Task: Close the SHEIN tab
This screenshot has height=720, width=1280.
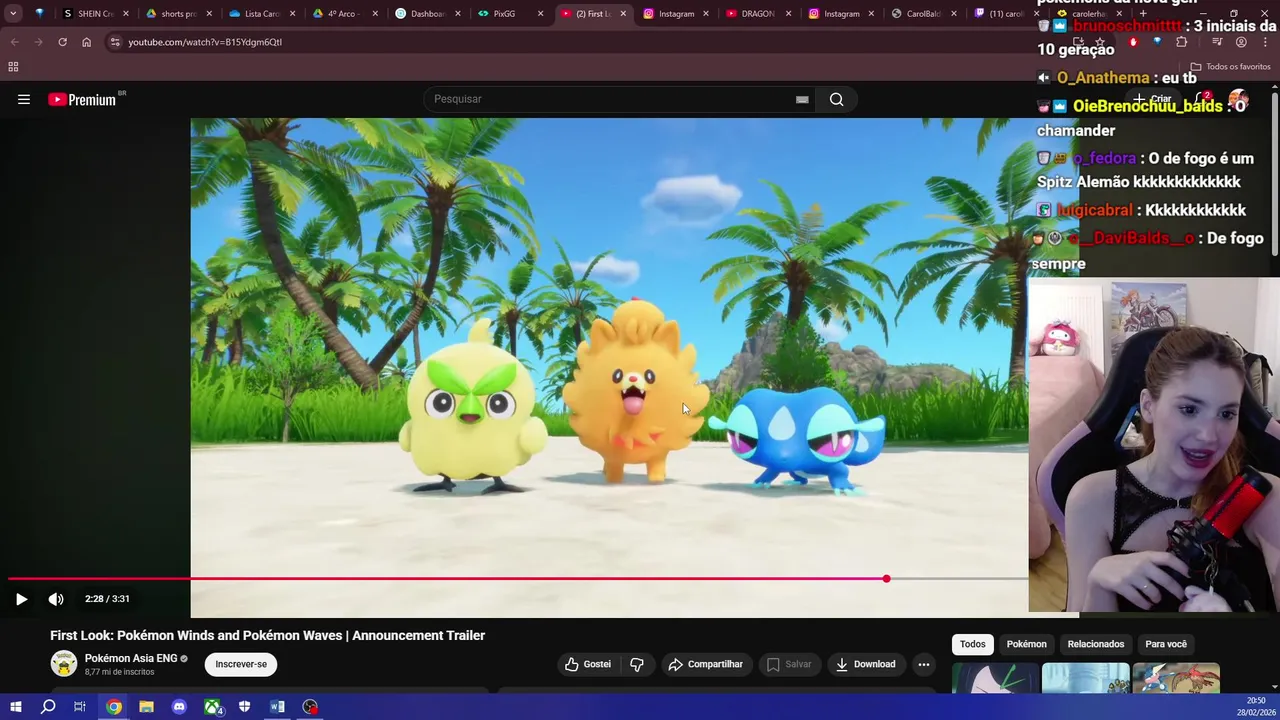Action: pos(126,14)
